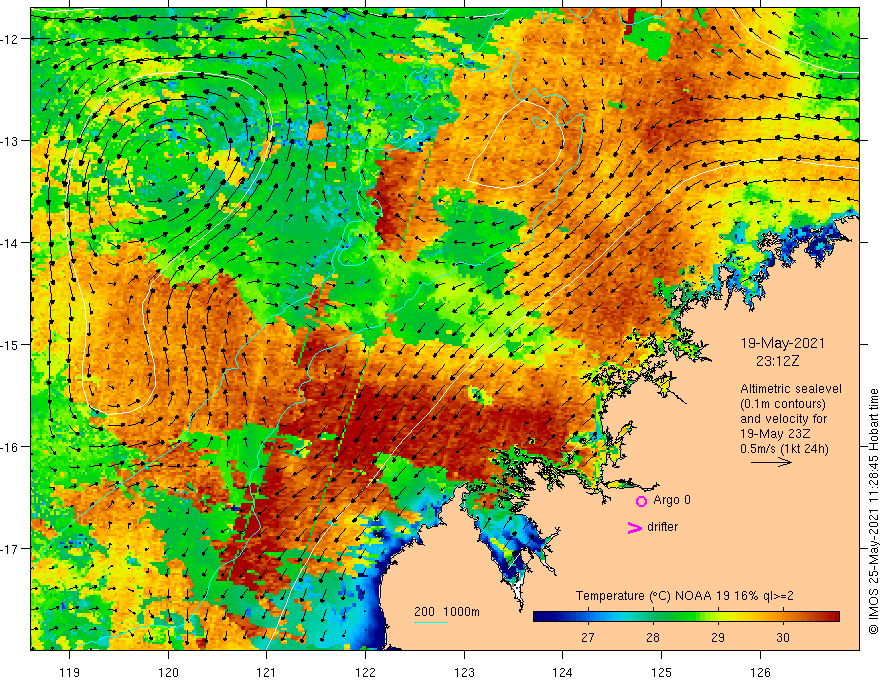This screenshot has width=880, height=680.
Task: Click the 'Argo 0' legend label
Action: (x=672, y=500)
